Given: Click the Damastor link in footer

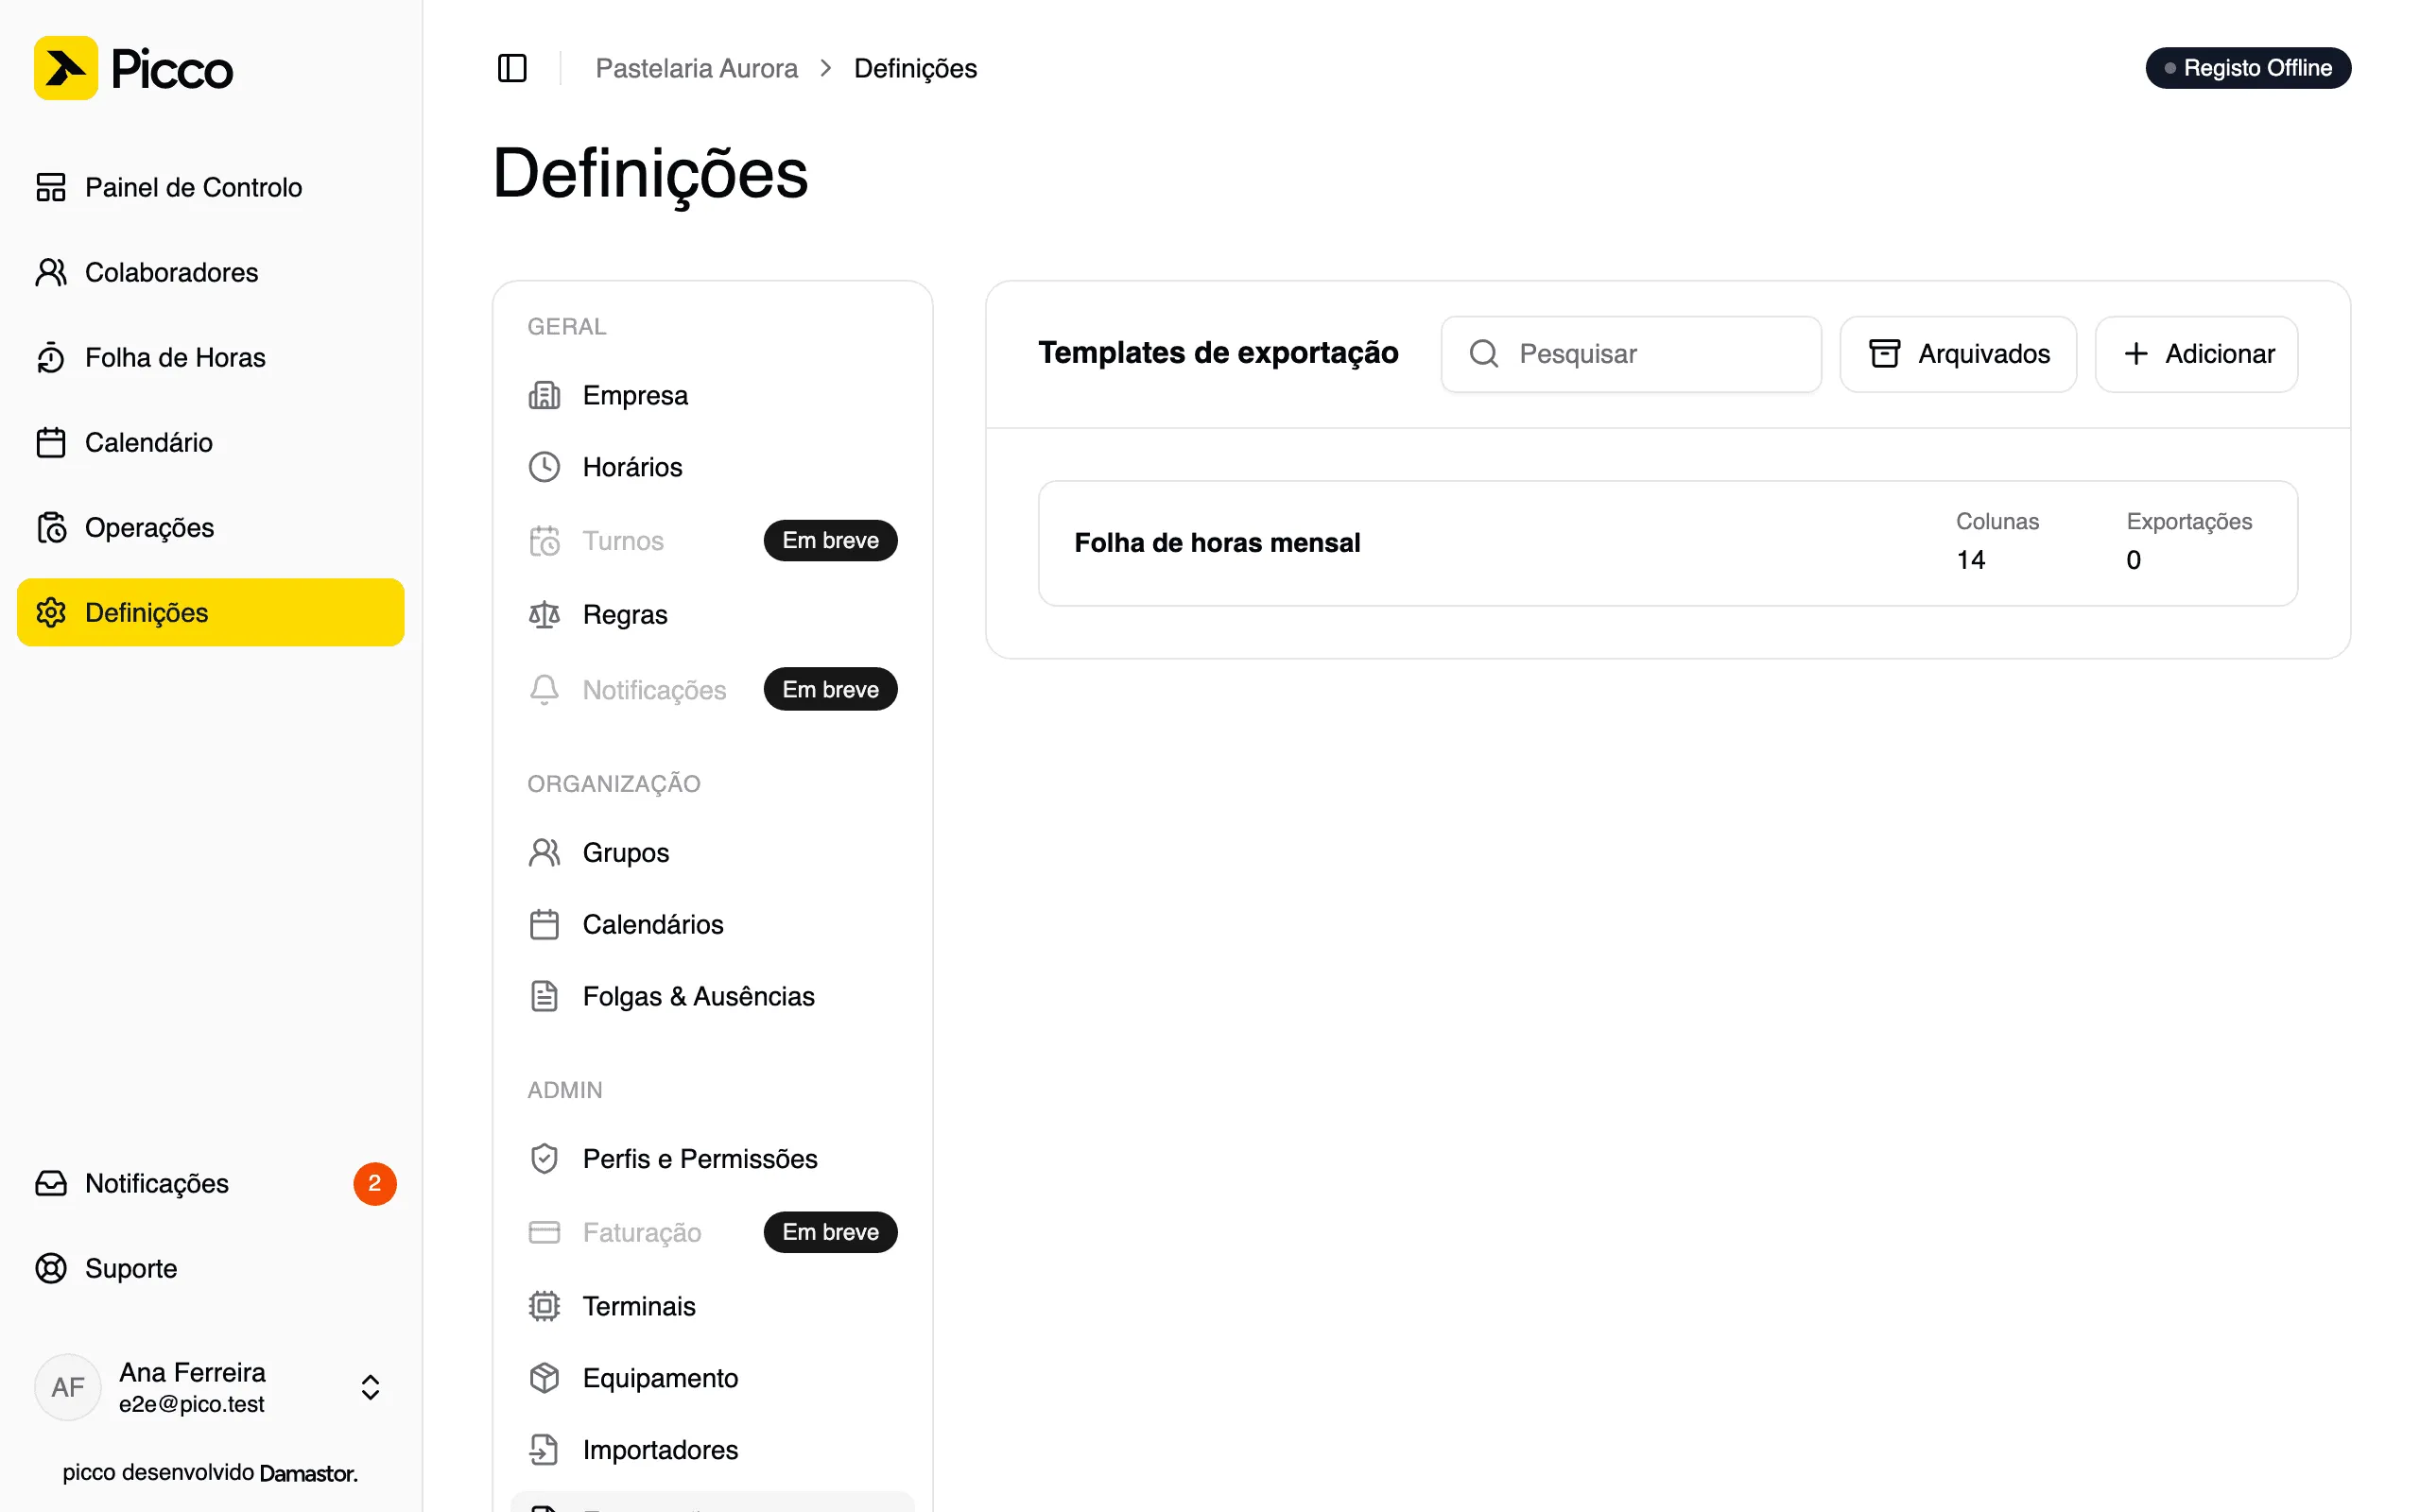Looking at the screenshot, I should pyautogui.click(x=308, y=1473).
